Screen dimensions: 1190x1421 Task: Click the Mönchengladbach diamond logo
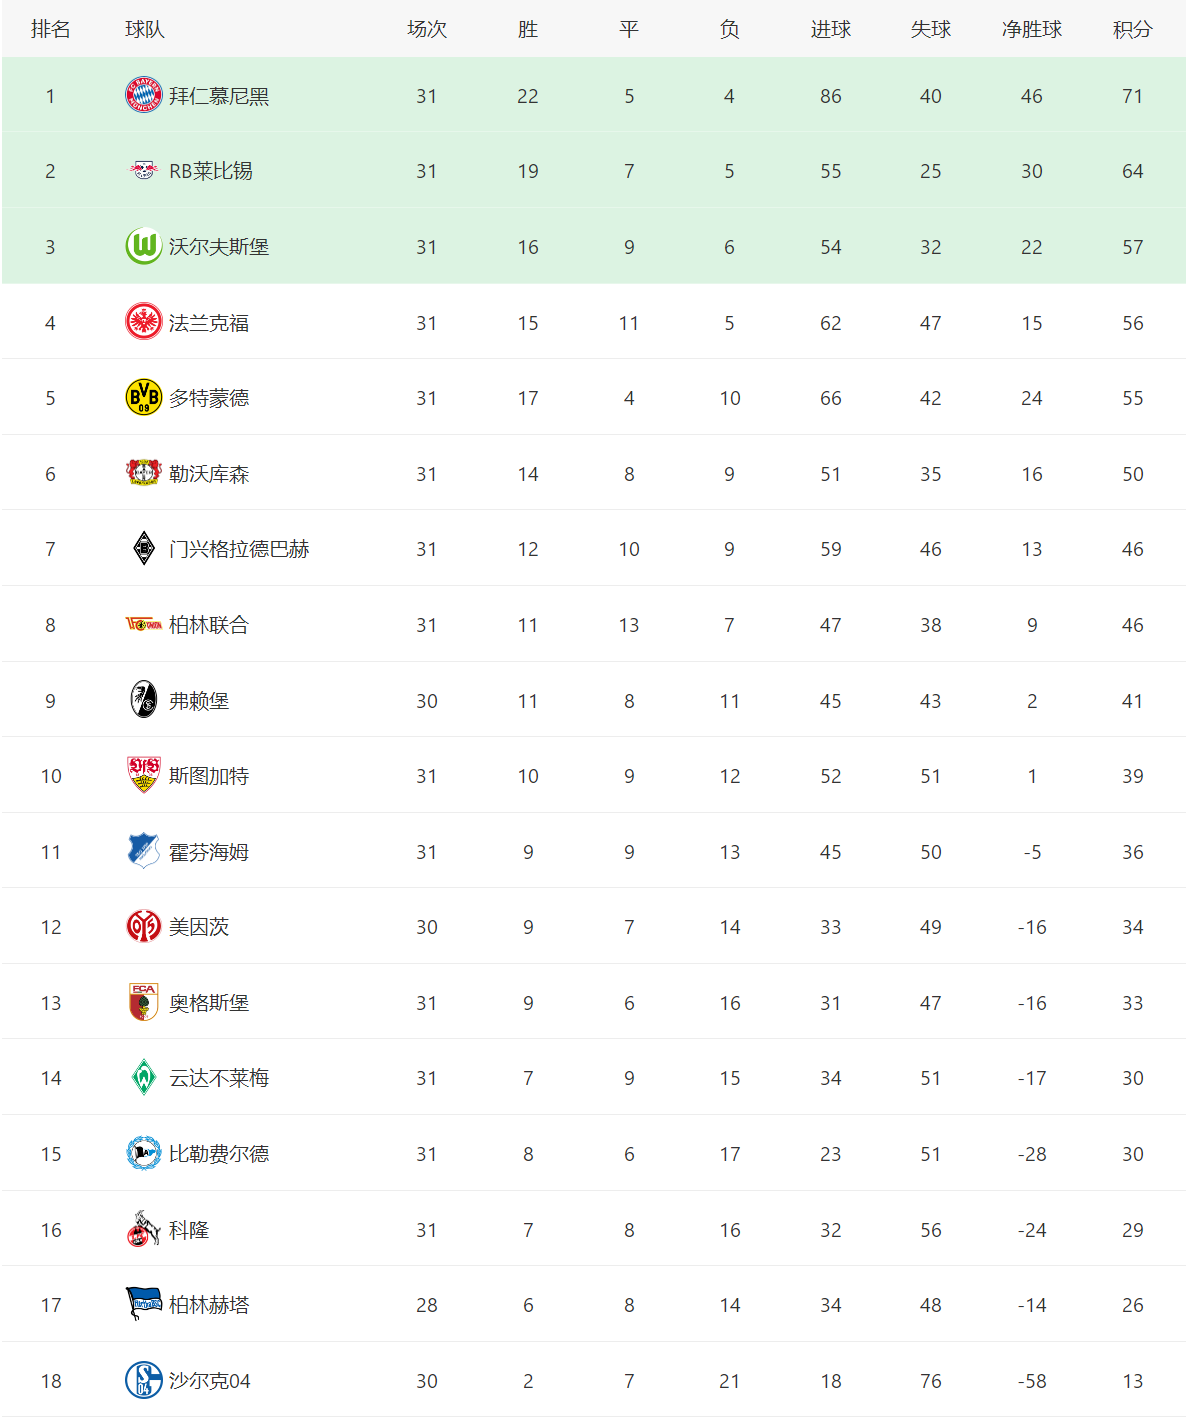point(143,548)
